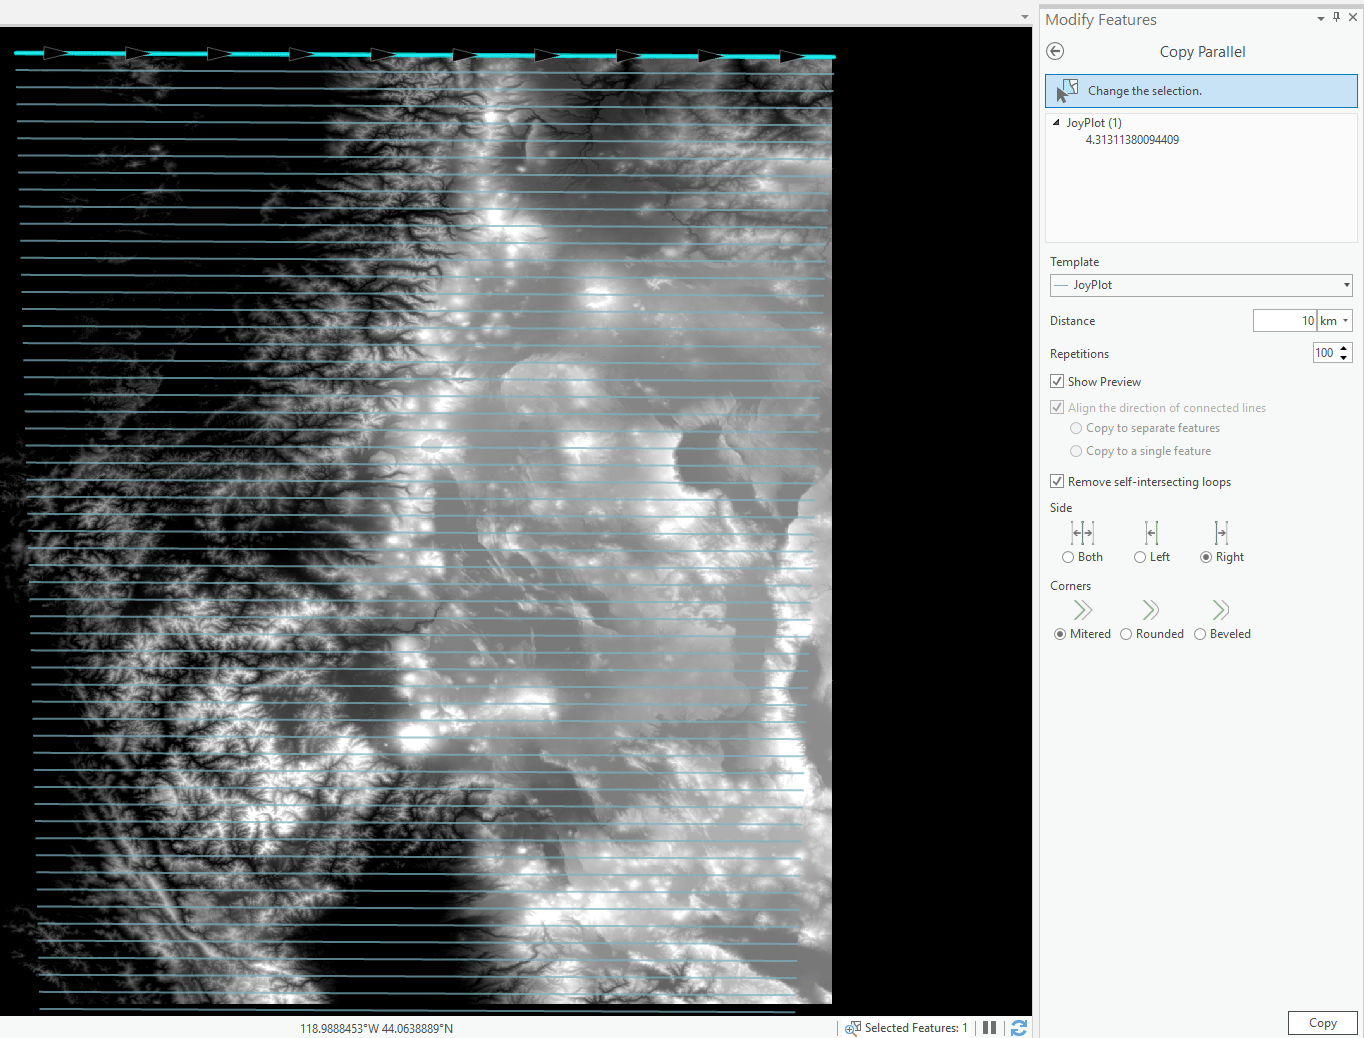
Task: Select the Both side radio button
Action: [x=1068, y=557]
